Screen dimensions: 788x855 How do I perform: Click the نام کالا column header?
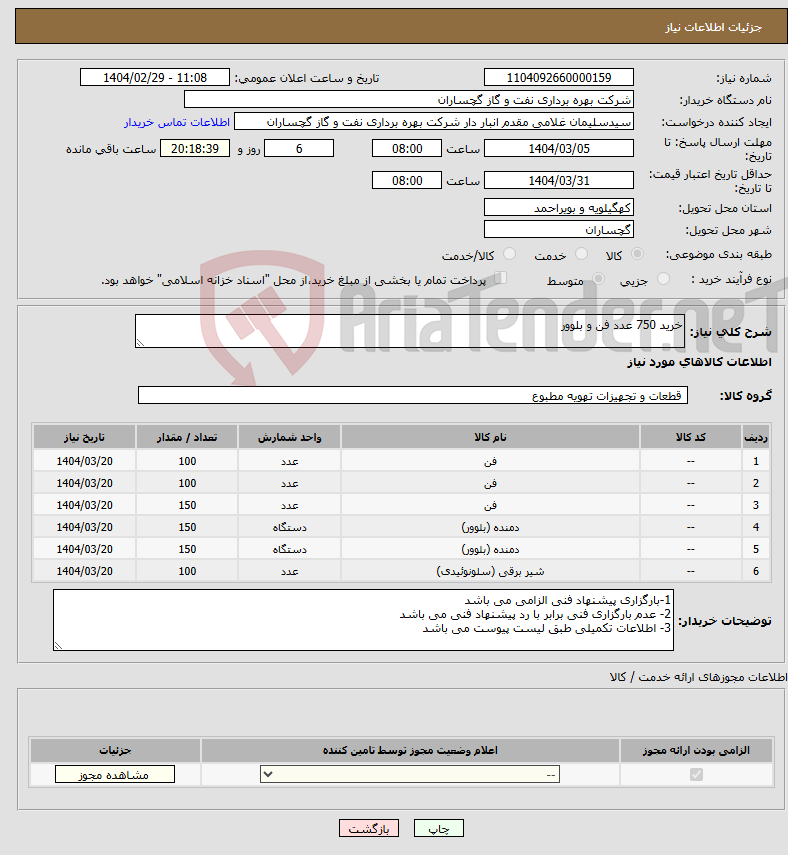[x=490, y=437]
